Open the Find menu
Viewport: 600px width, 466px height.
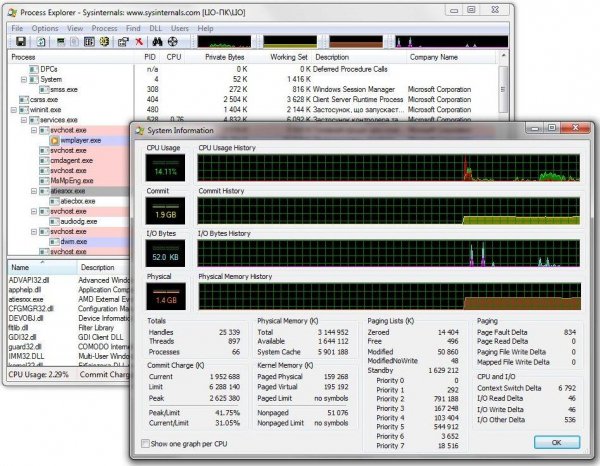[133, 28]
